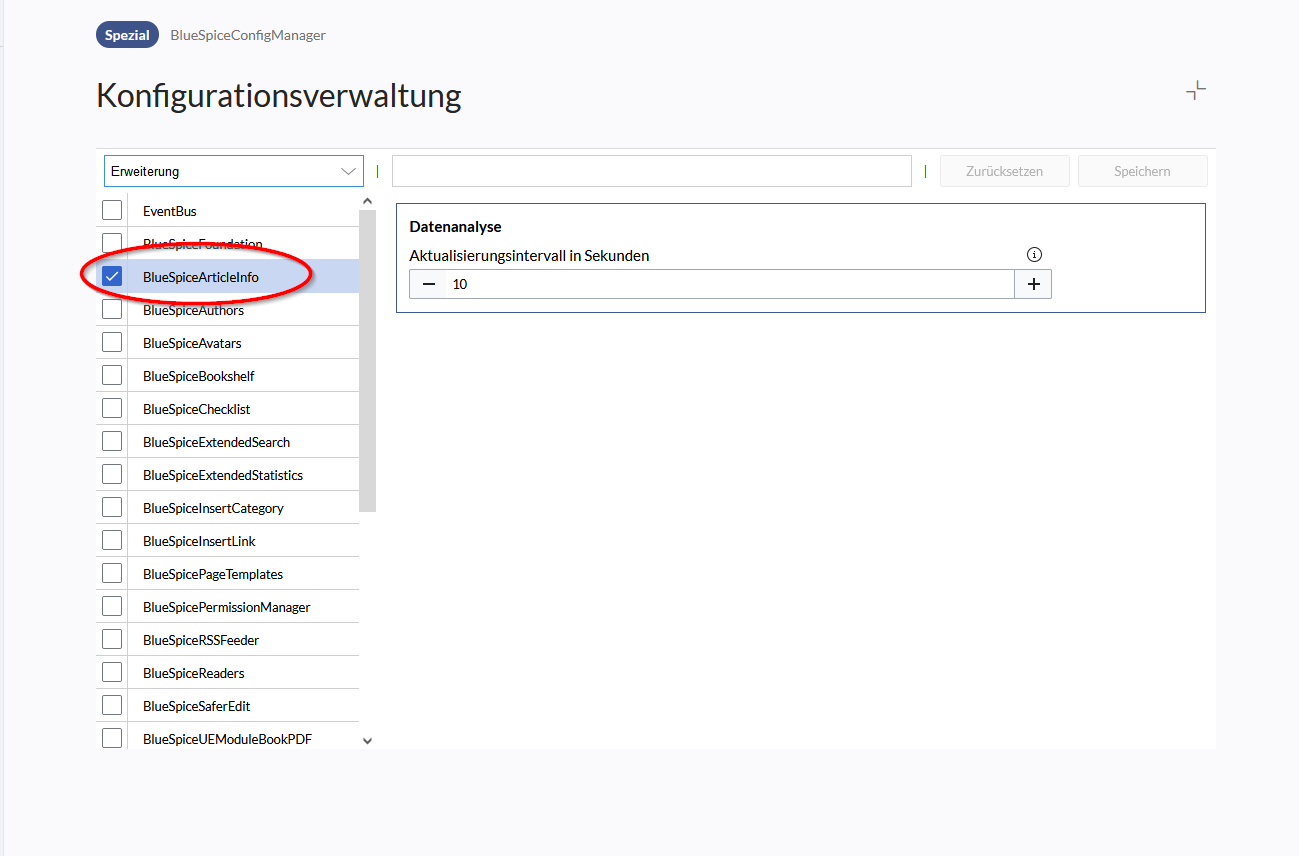Tick the BlueSpiceChecklist checkbox
This screenshot has width=1299, height=856.
click(112, 408)
